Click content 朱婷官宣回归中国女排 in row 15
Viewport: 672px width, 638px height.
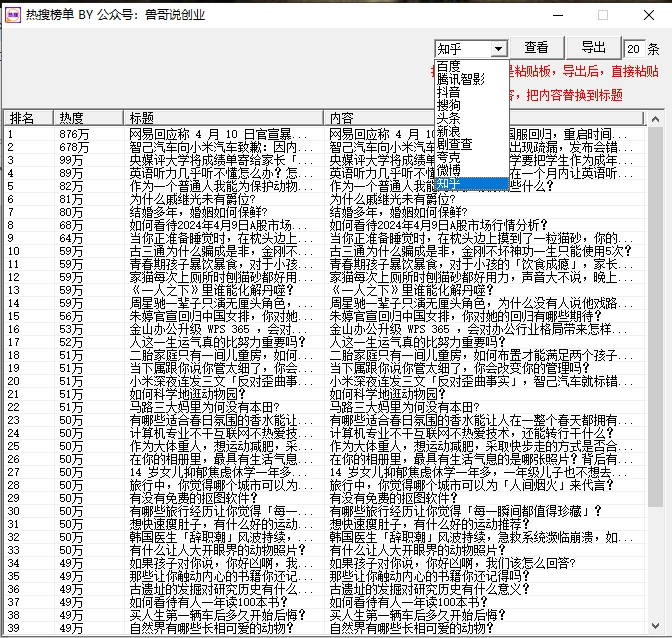465,317
